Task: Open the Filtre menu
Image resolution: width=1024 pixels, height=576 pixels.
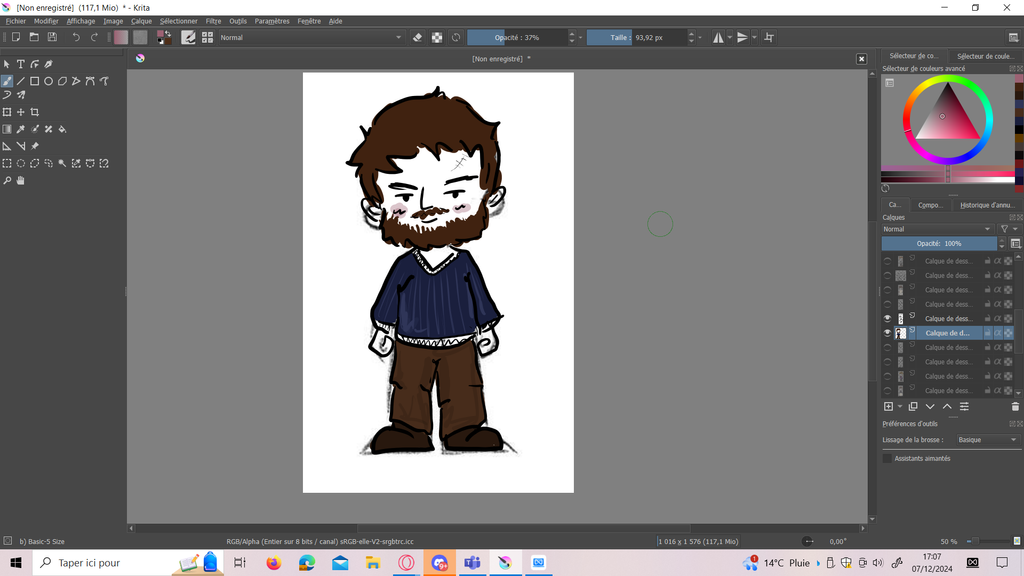Action: 213,21
